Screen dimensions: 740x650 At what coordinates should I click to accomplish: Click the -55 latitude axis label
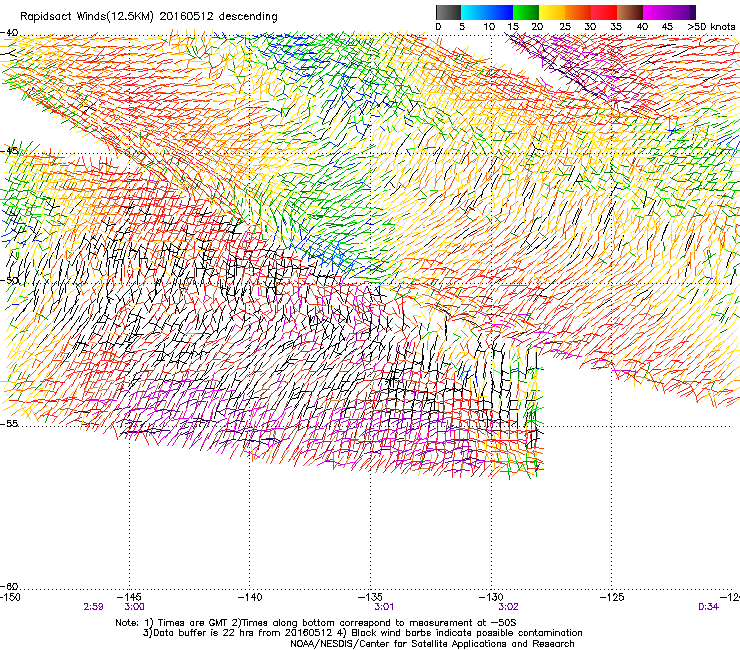coord(9,423)
